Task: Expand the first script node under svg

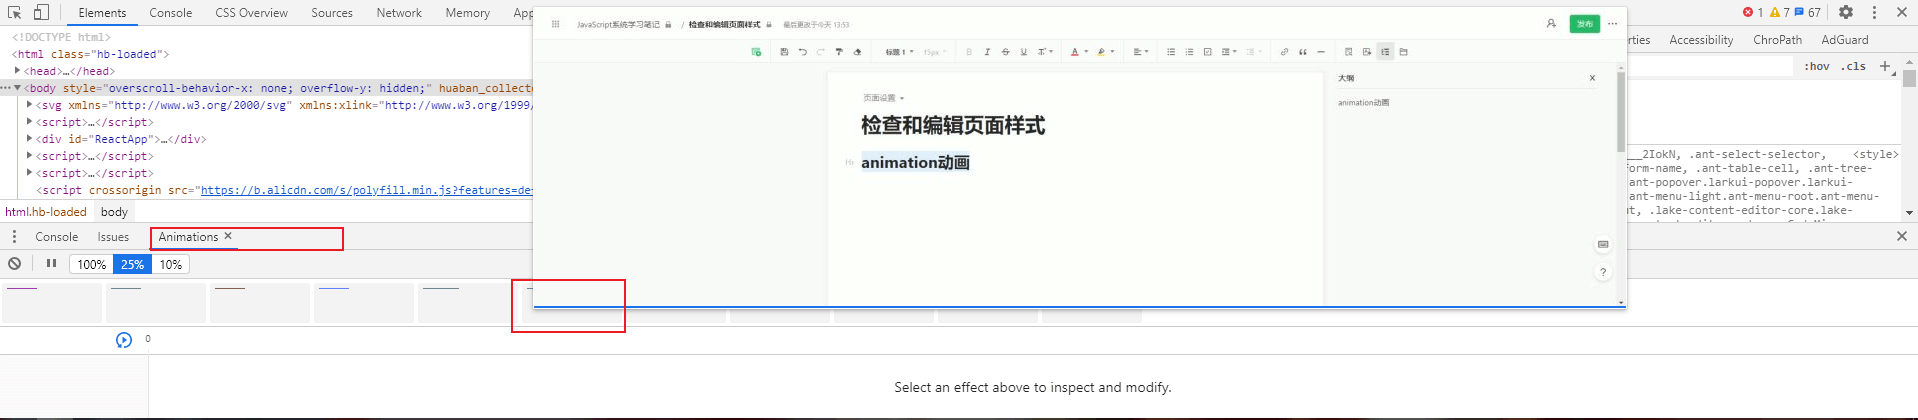Action: point(30,122)
